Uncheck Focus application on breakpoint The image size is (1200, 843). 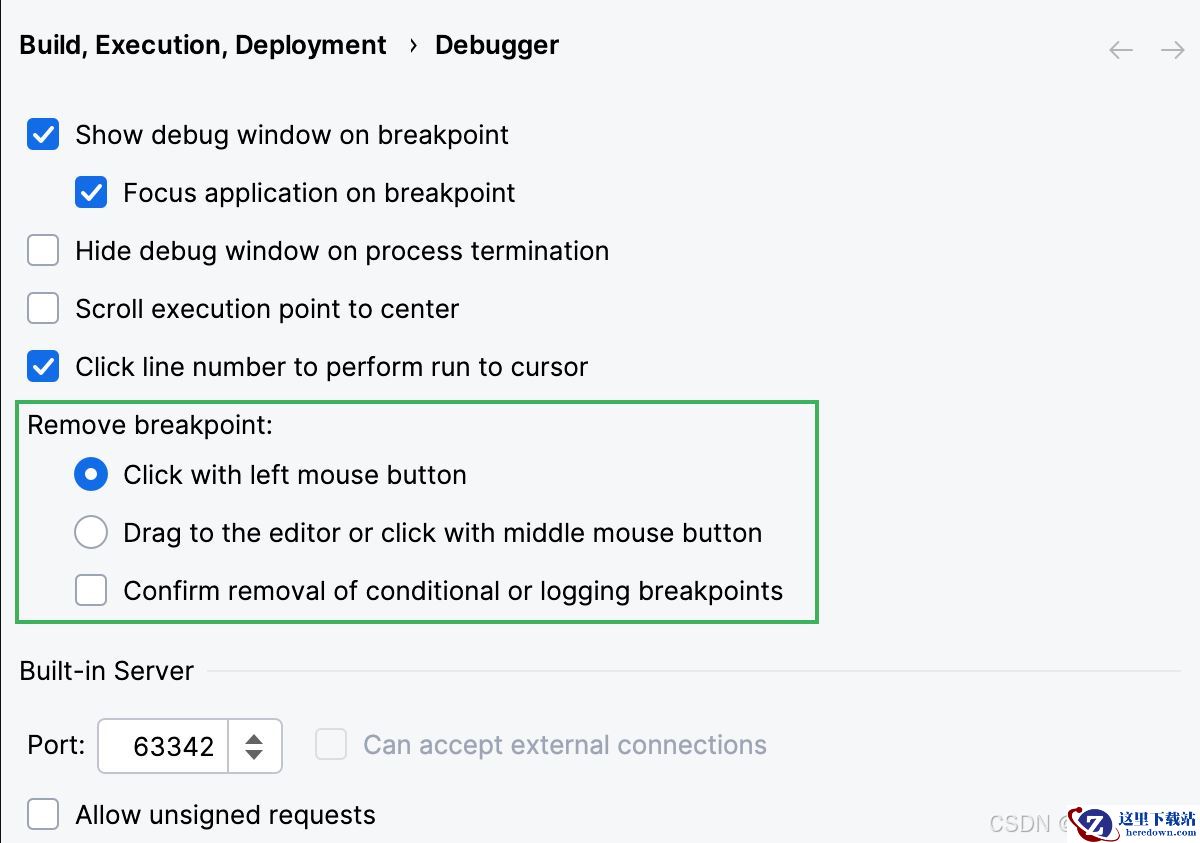(91, 193)
